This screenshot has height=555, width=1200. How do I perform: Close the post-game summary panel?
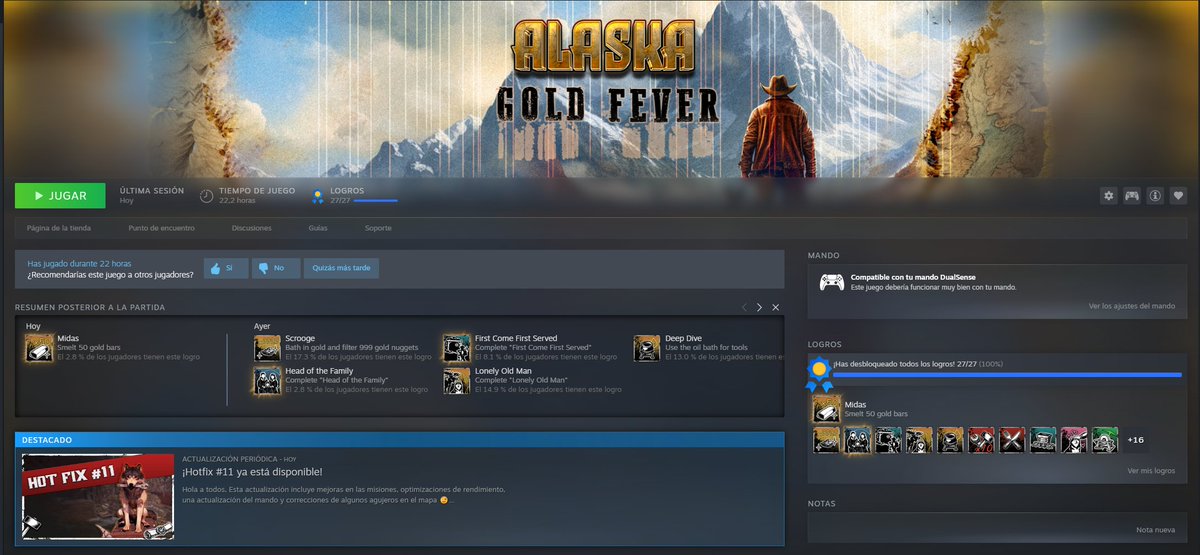click(775, 307)
